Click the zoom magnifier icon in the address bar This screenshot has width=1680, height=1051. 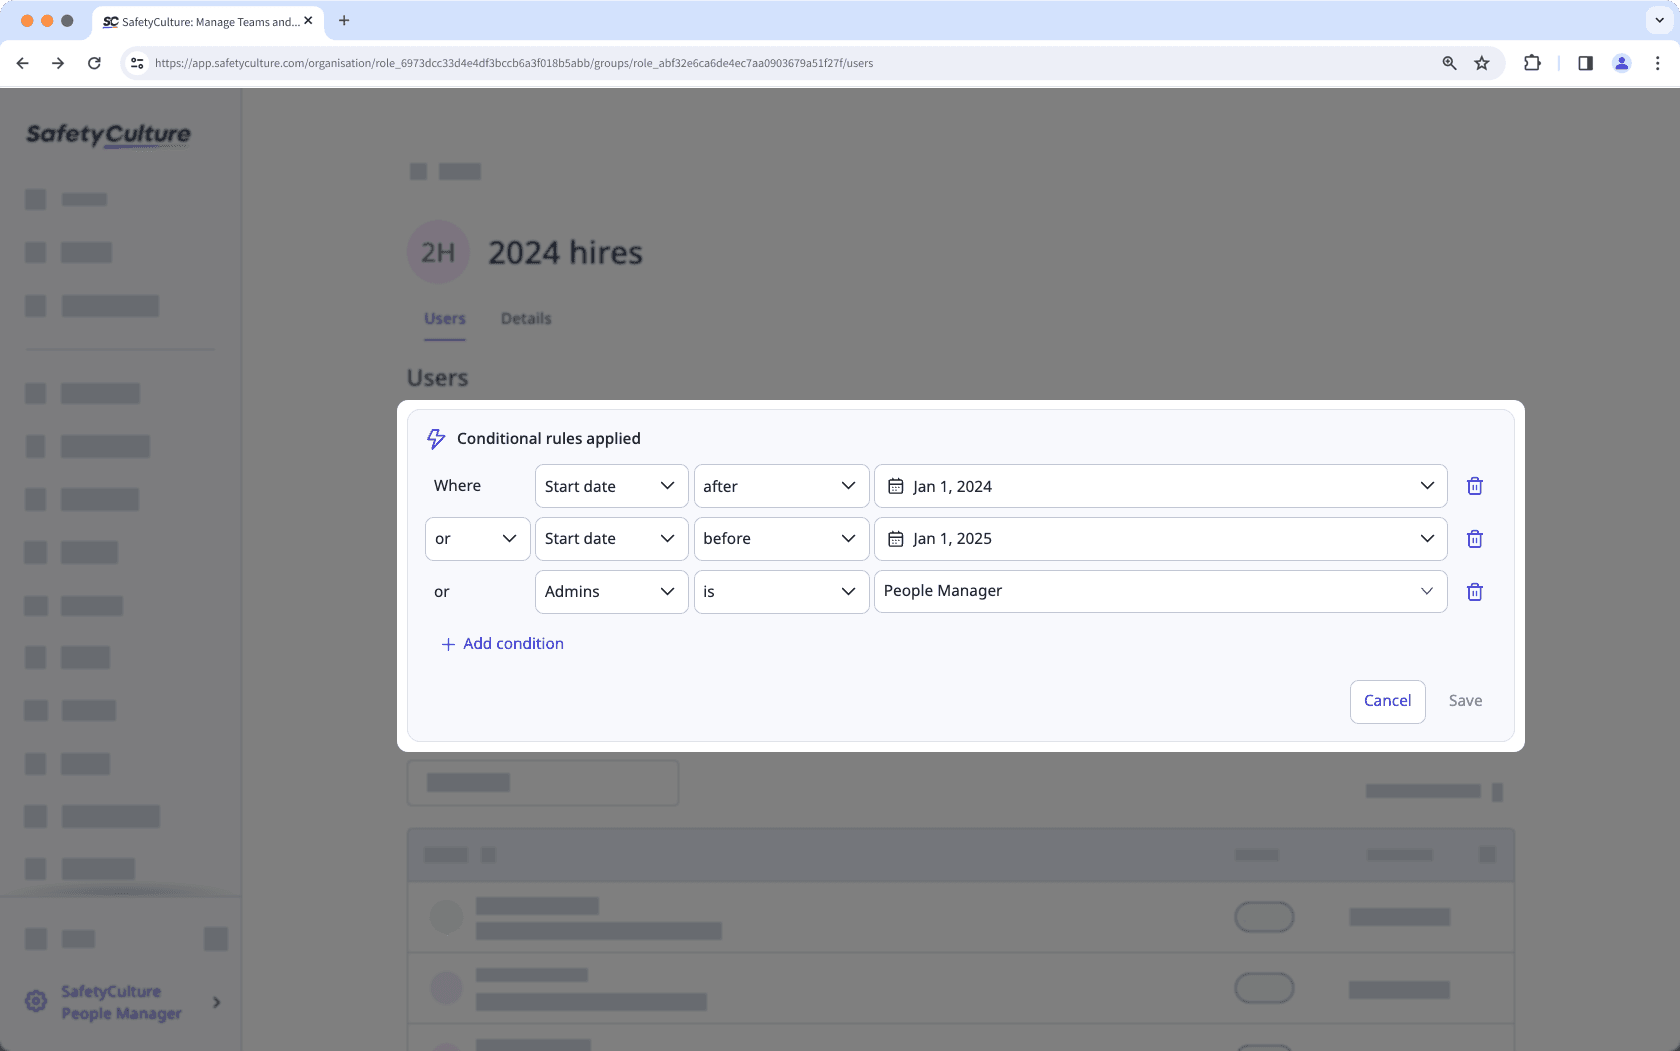[x=1449, y=63]
